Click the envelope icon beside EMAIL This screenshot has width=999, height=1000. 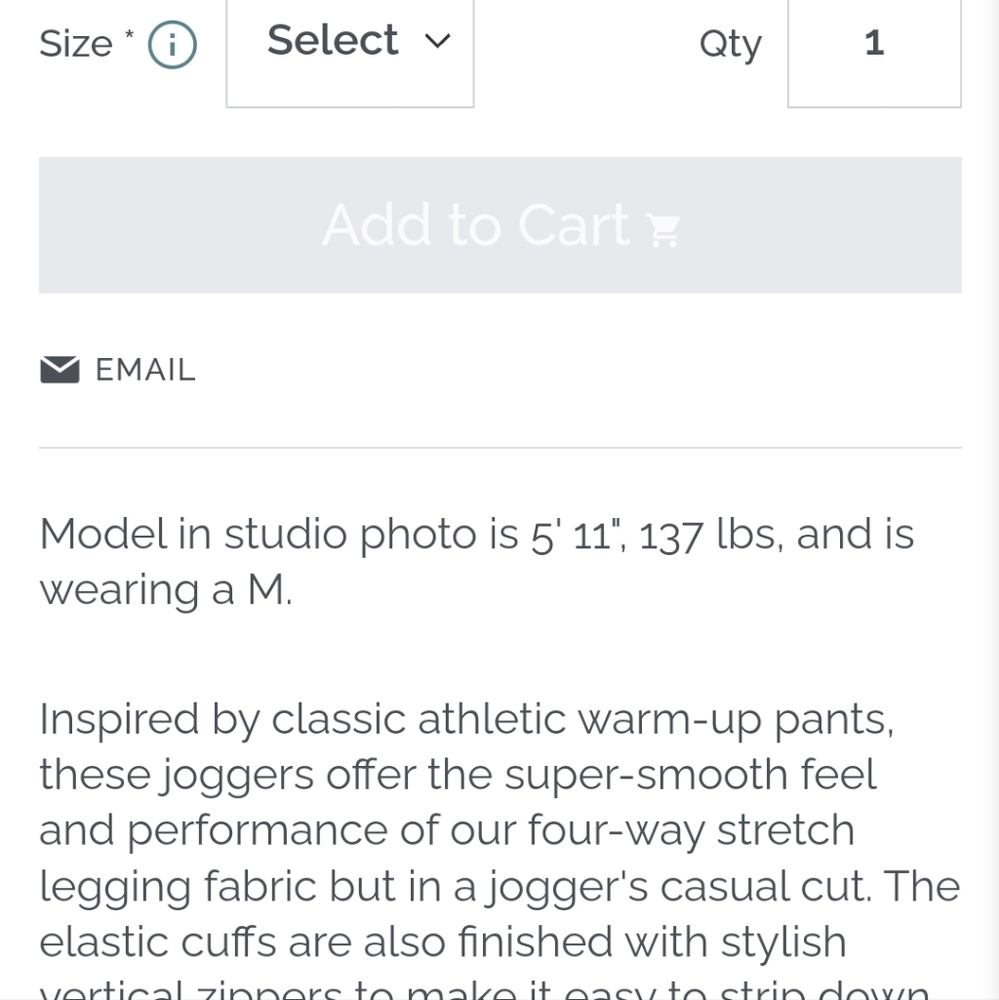(x=59, y=369)
